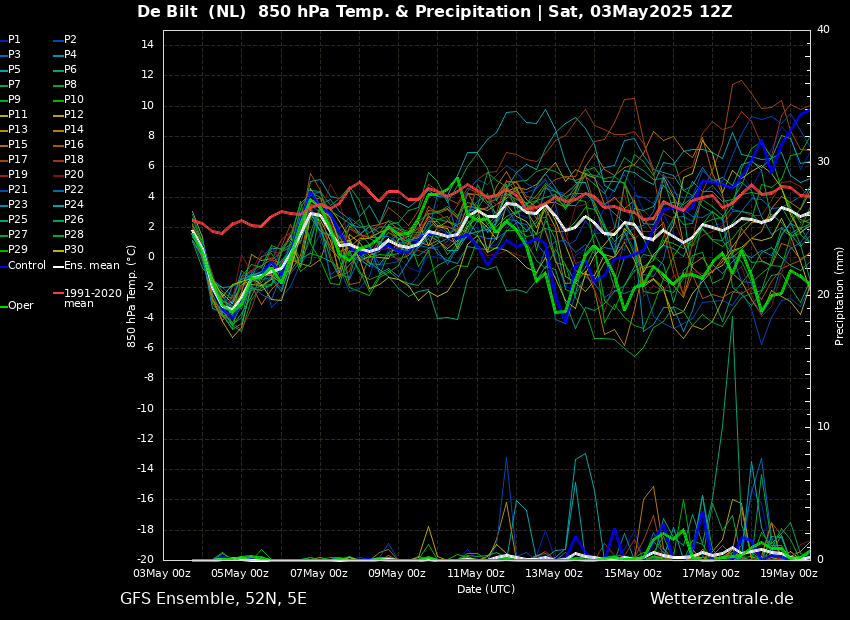Select the P2 legend label

[70, 40]
